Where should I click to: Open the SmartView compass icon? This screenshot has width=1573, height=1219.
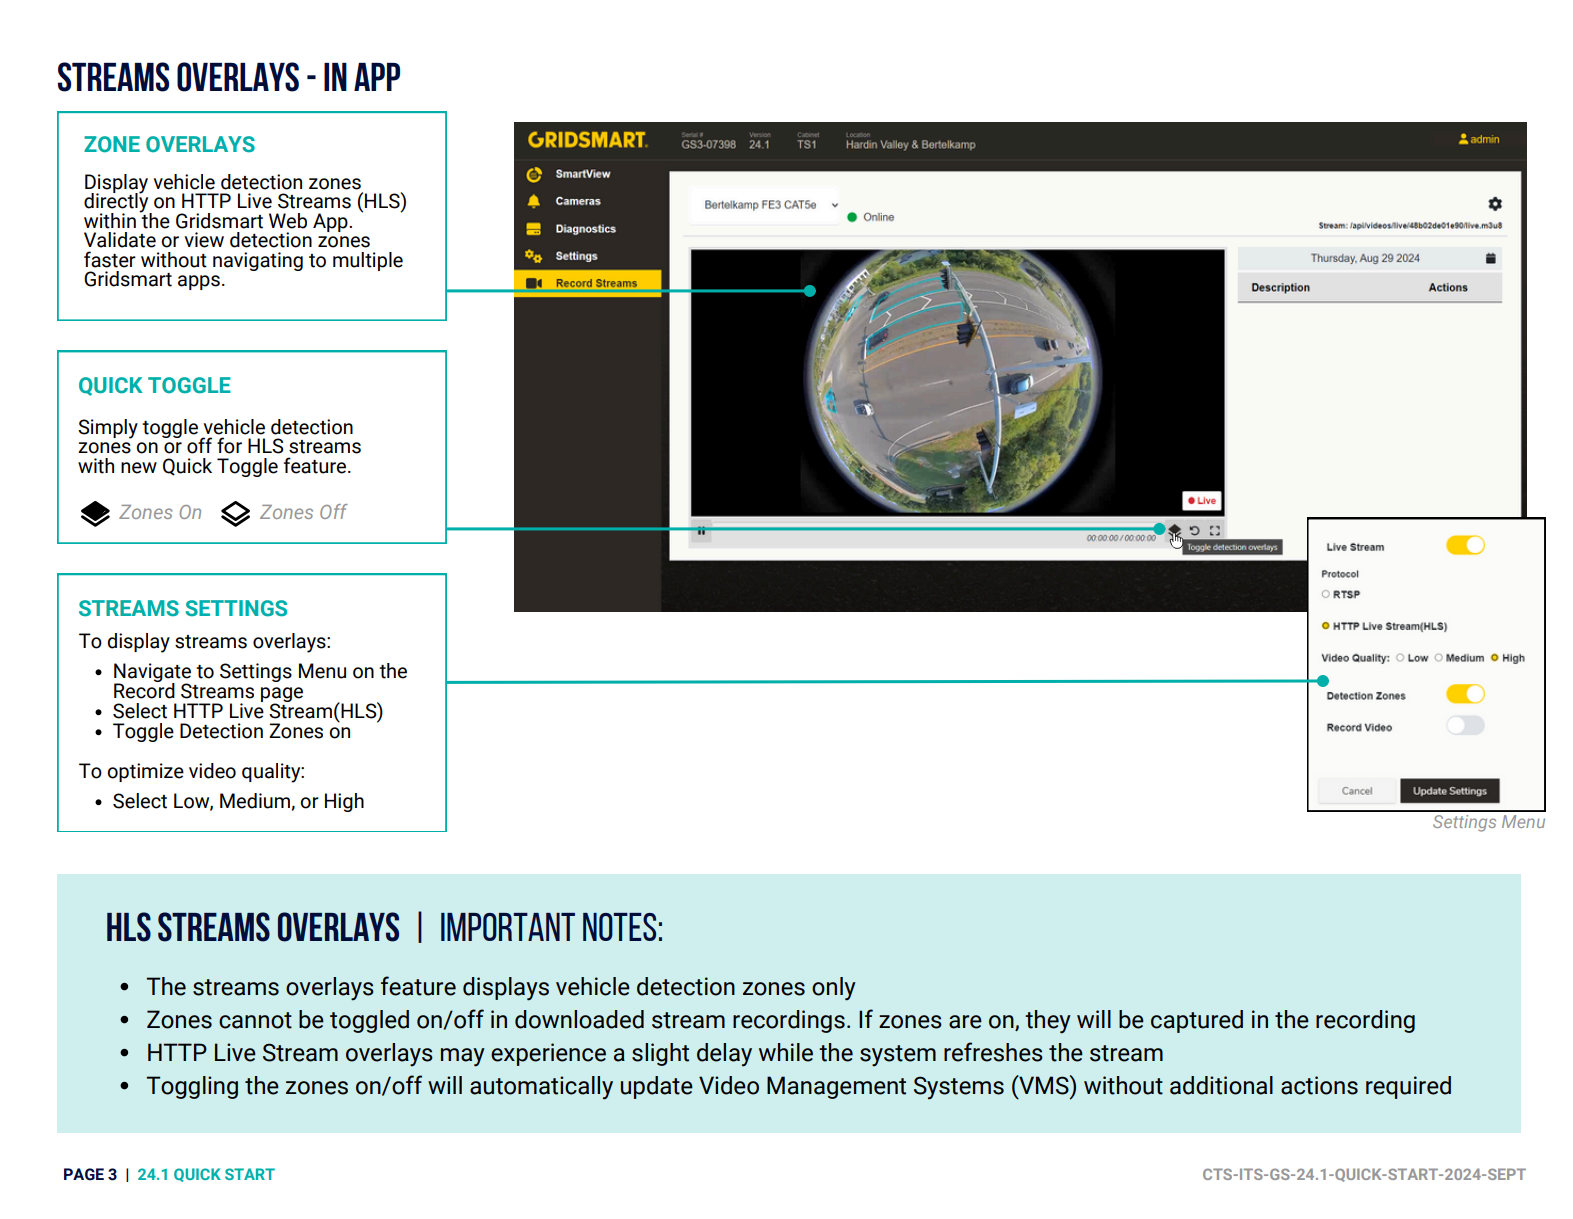(534, 174)
